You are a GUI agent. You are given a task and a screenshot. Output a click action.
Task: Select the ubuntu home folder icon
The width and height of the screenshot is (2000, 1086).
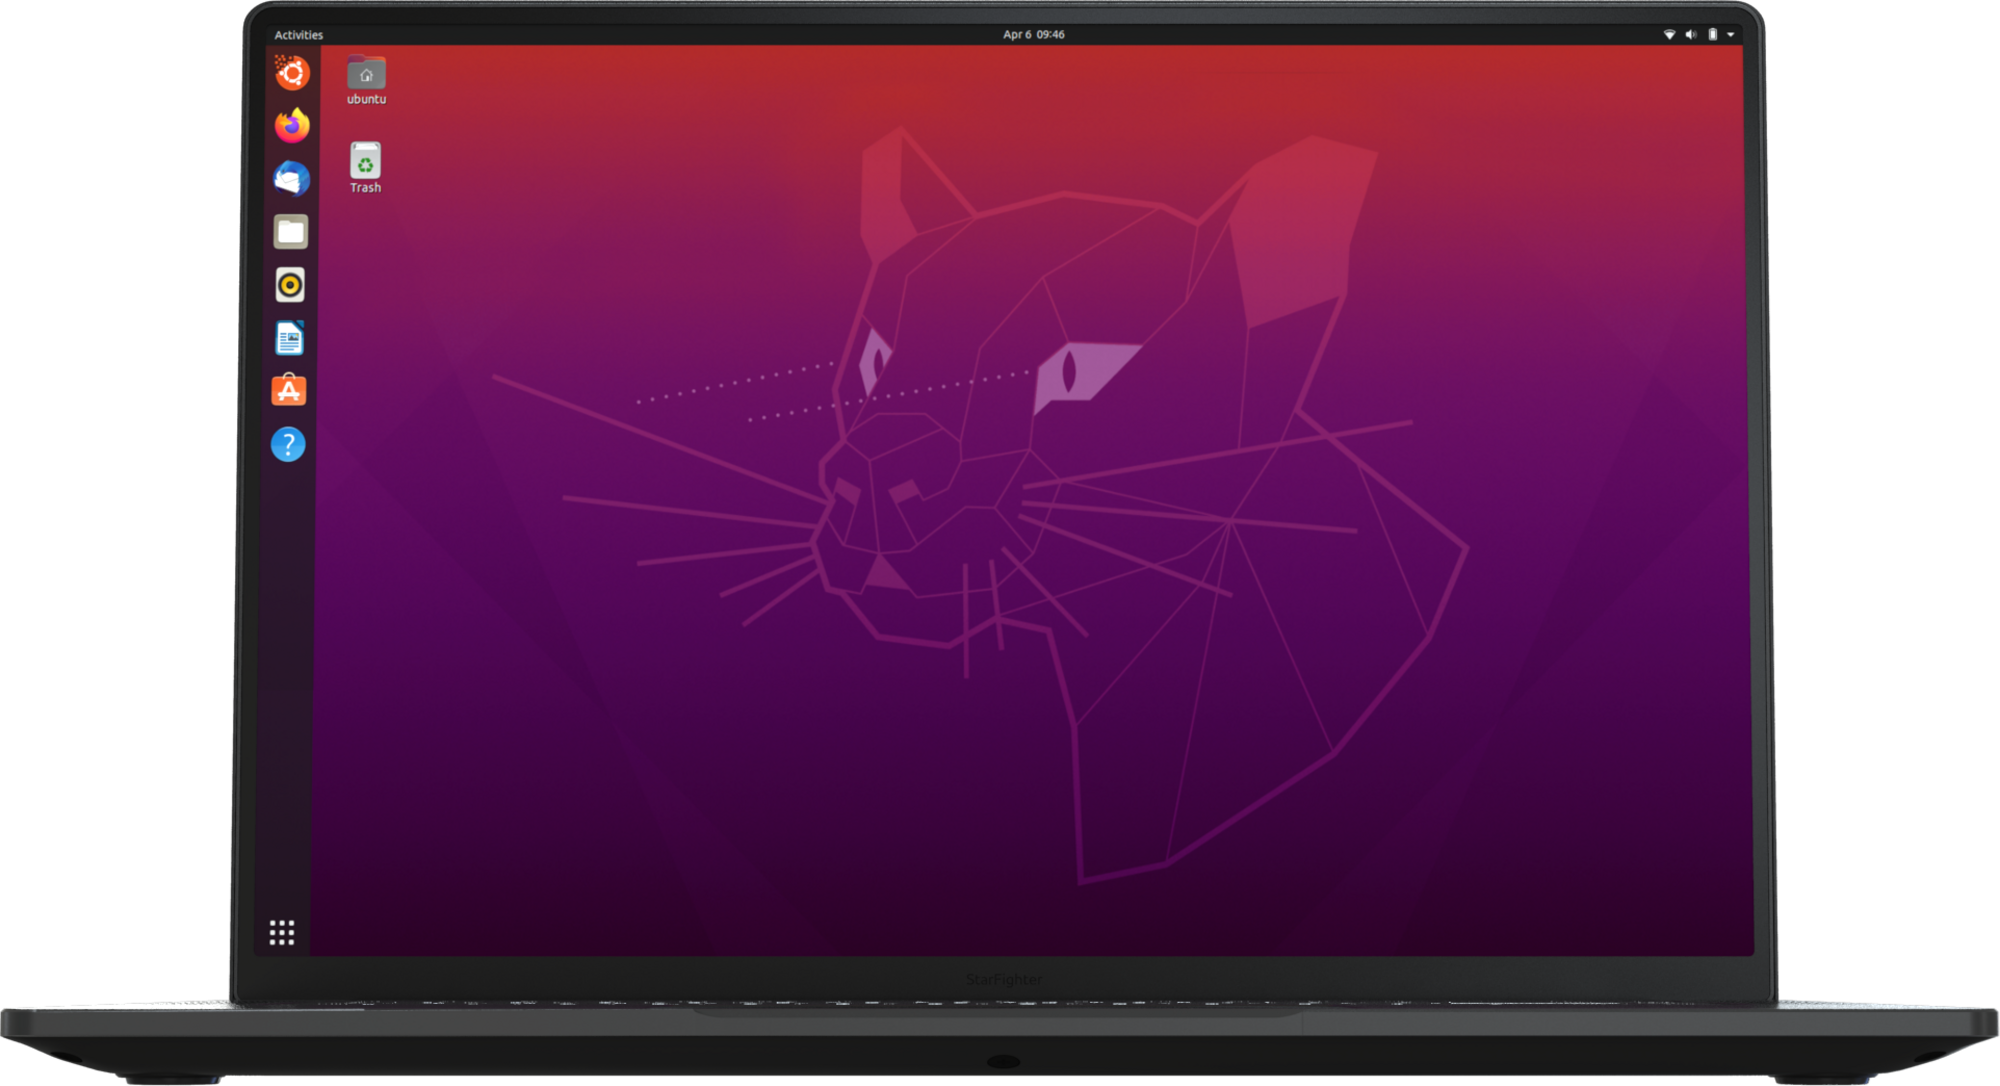(x=366, y=74)
